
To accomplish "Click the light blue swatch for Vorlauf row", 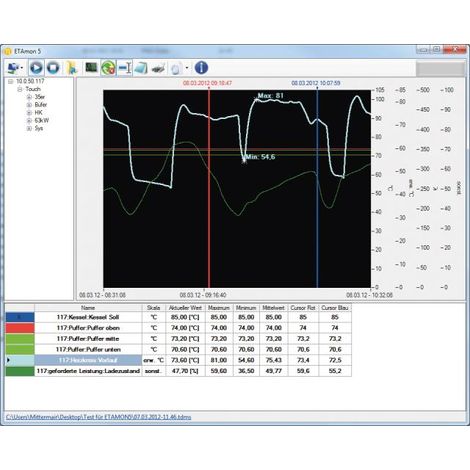I will tap(20, 360).
